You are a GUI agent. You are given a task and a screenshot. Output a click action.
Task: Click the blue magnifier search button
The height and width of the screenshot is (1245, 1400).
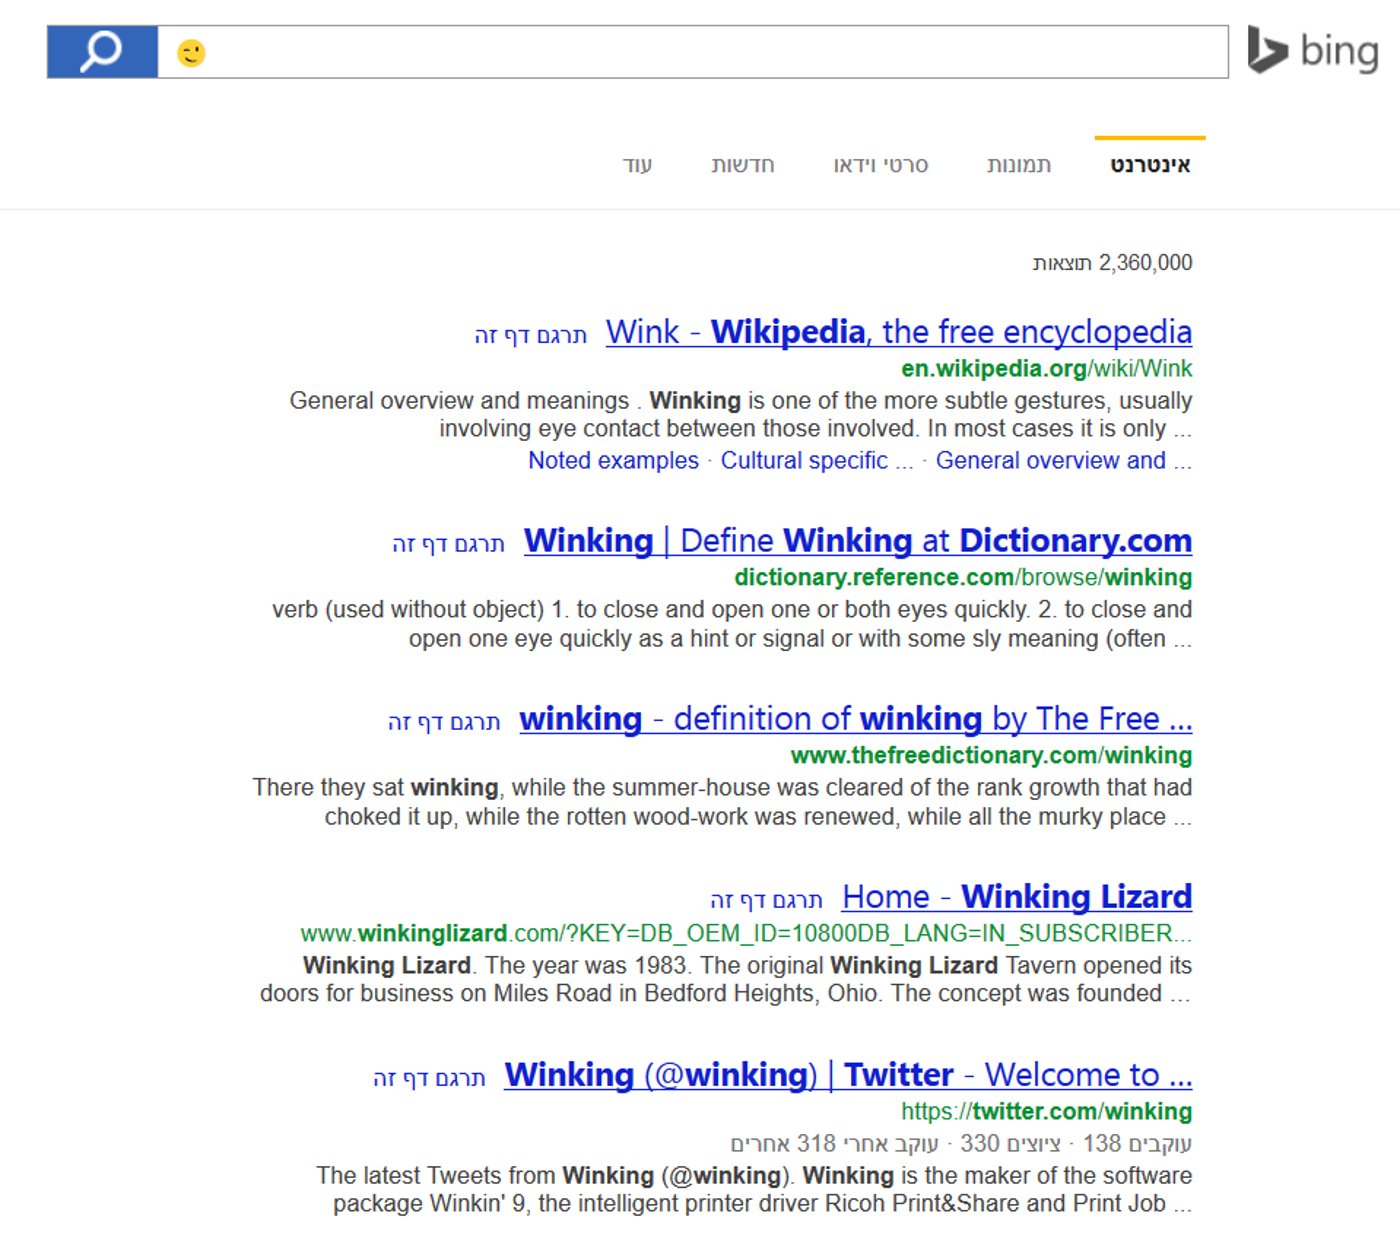tap(102, 52)
